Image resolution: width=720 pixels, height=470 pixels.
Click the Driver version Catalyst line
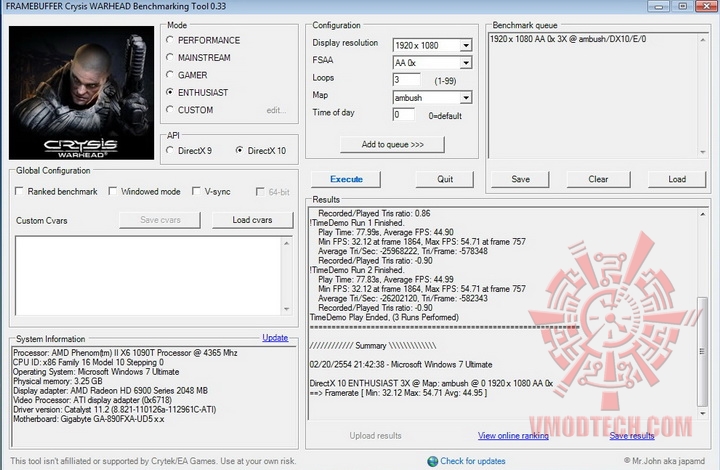click(114, 409)
